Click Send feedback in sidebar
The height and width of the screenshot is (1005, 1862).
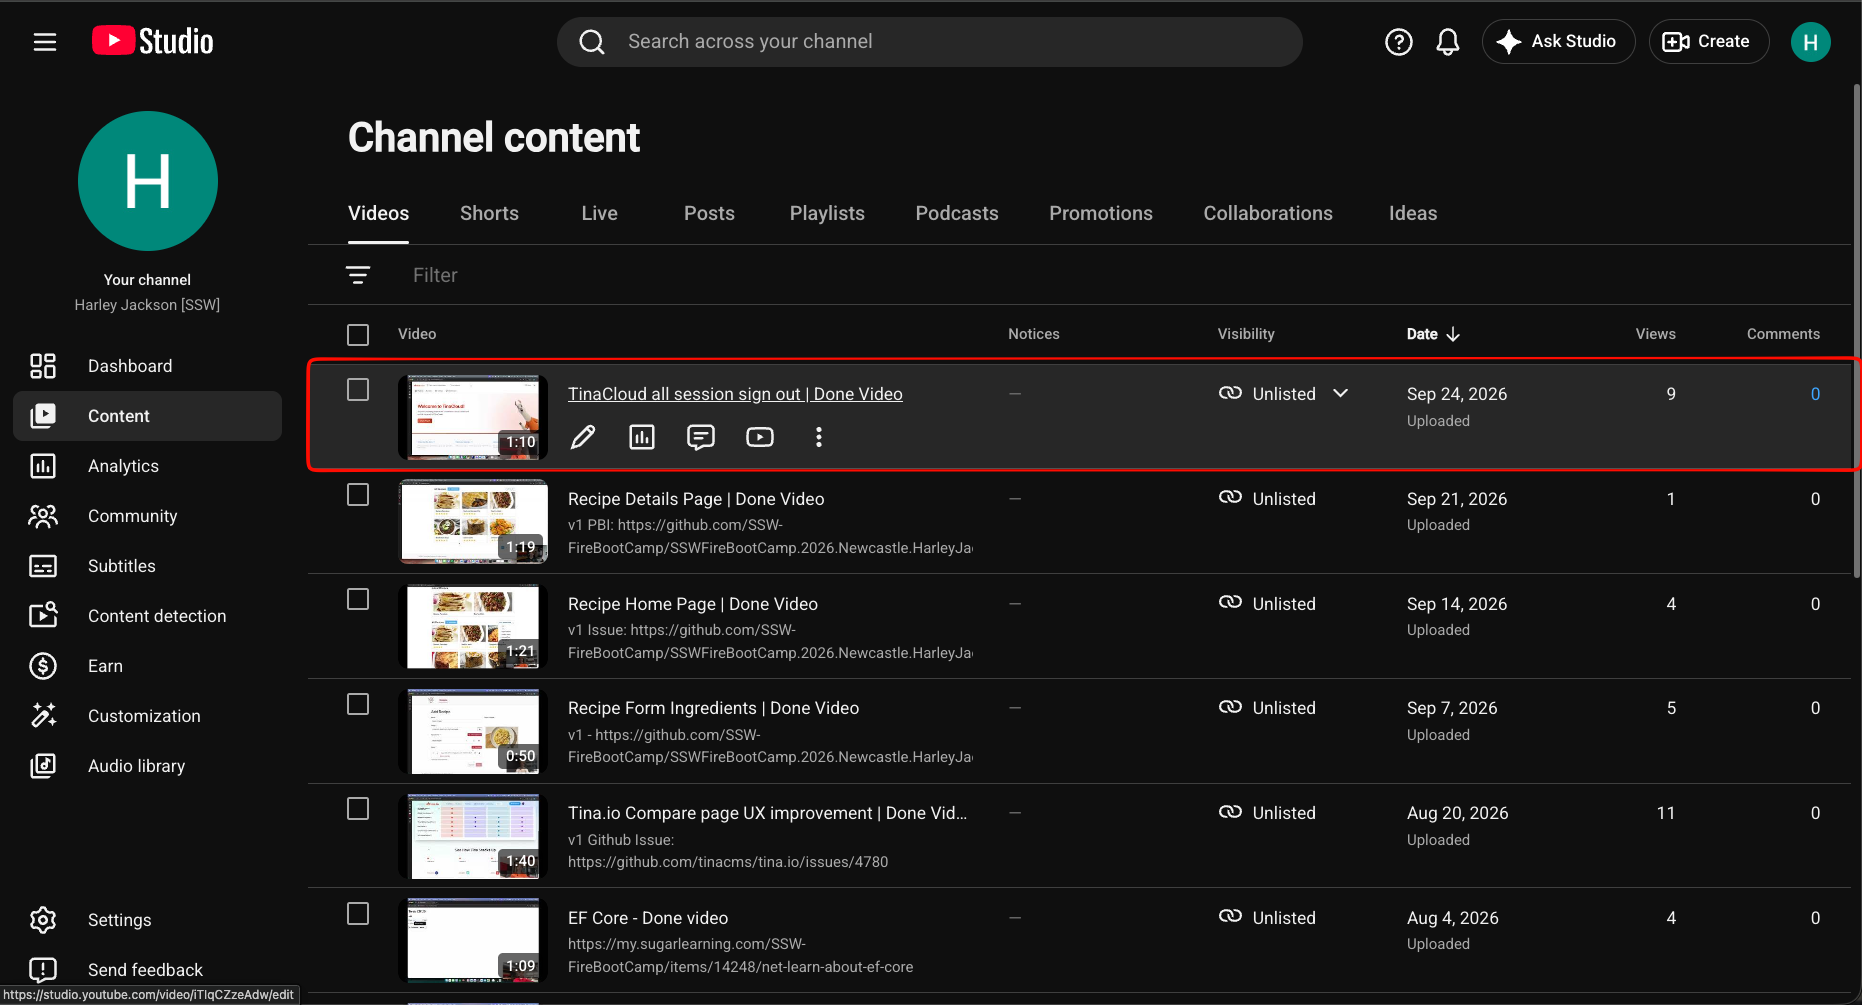pos(148,970)
